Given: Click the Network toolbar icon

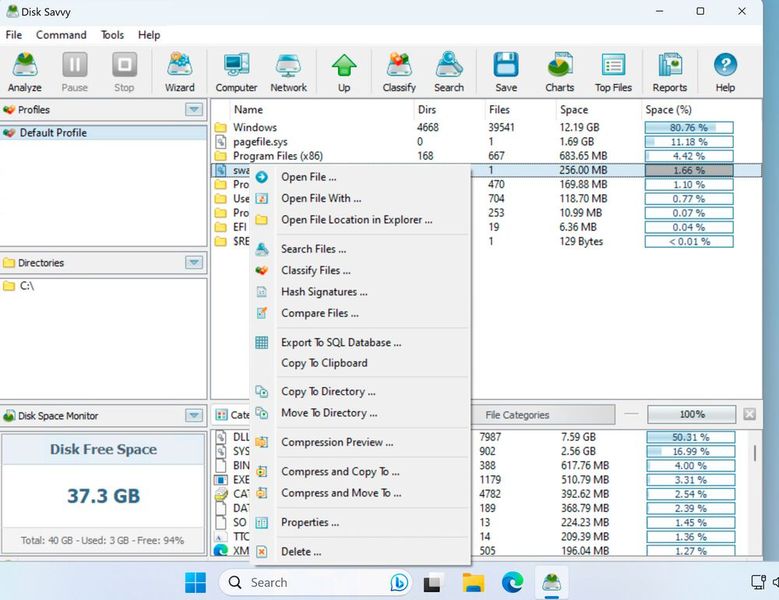Looking at the screenshot, I should click(x=288, y=73).
